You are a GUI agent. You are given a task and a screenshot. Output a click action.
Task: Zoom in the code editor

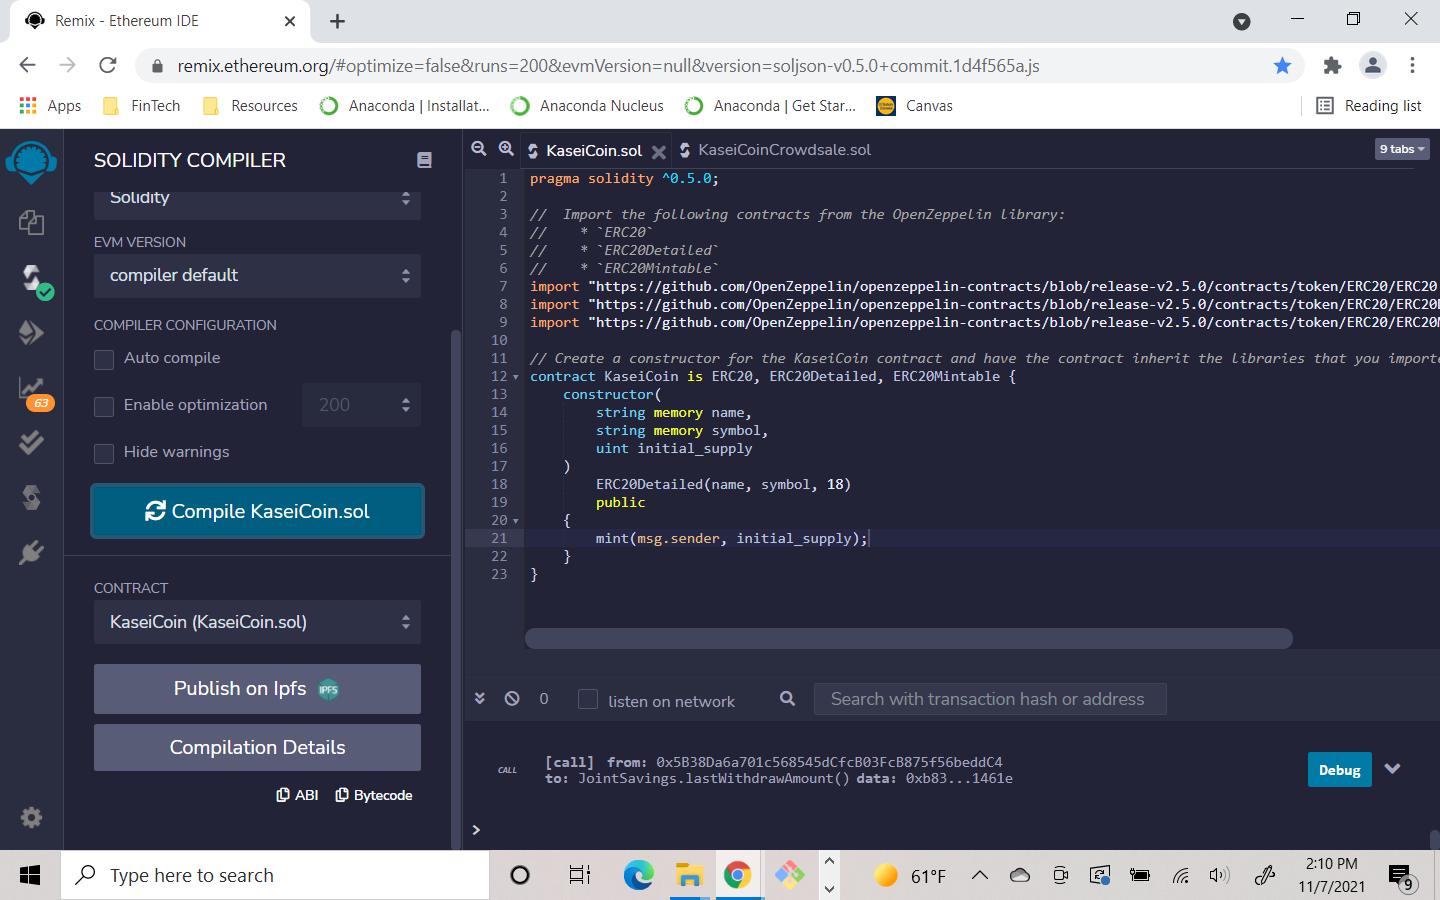507,148
